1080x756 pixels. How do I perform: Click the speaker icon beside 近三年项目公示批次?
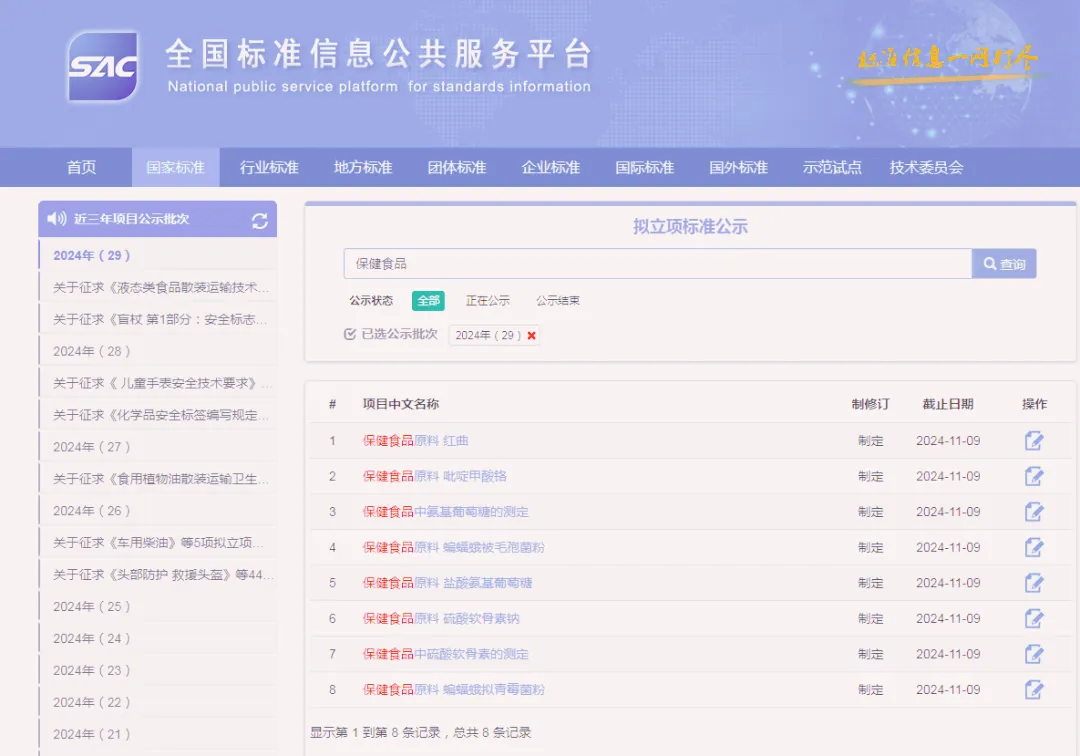pos(56,219)
